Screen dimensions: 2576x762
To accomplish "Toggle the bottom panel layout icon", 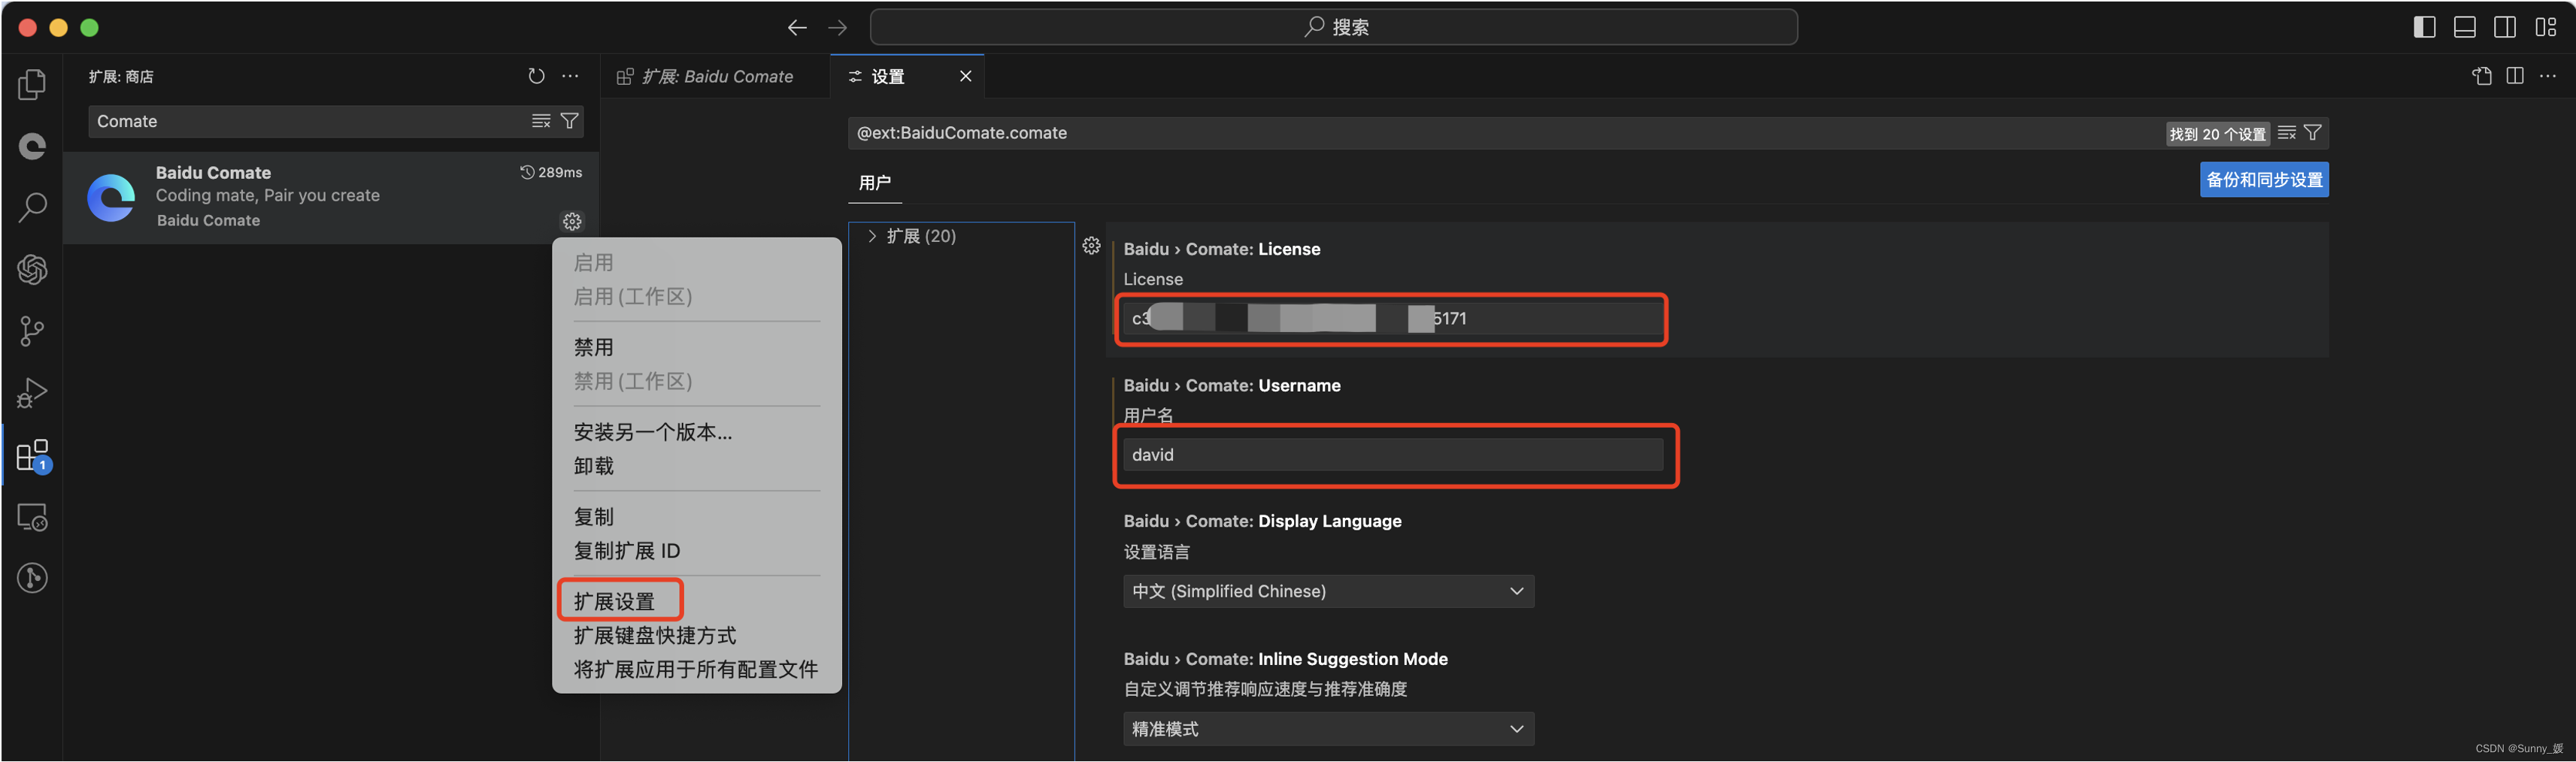I will click(2465, 27).
